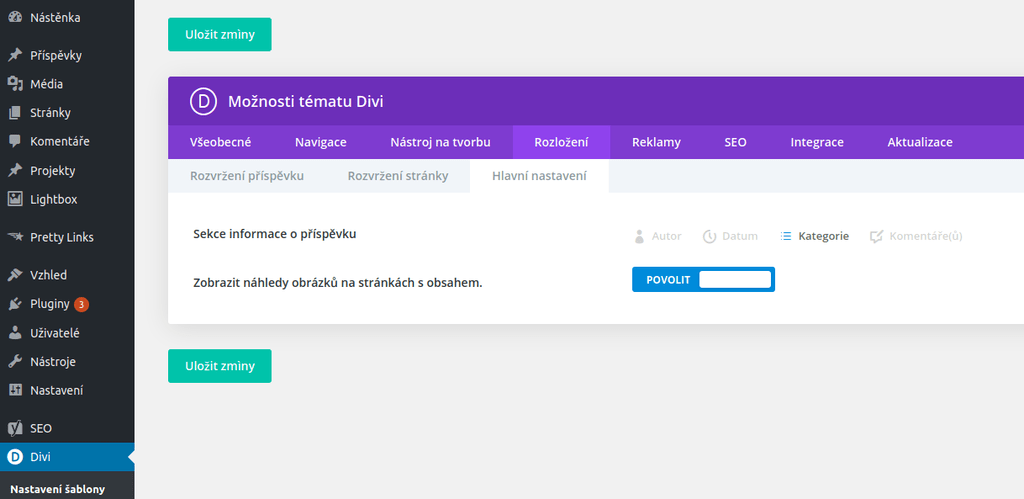Click the Pretty Links star icon
The height and width of the screenshot is (499, 1024).
(14, 237)
